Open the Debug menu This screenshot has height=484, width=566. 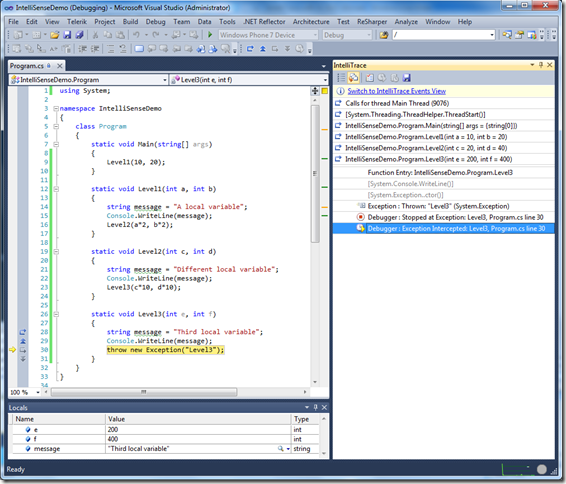click(x=155, y=22)
